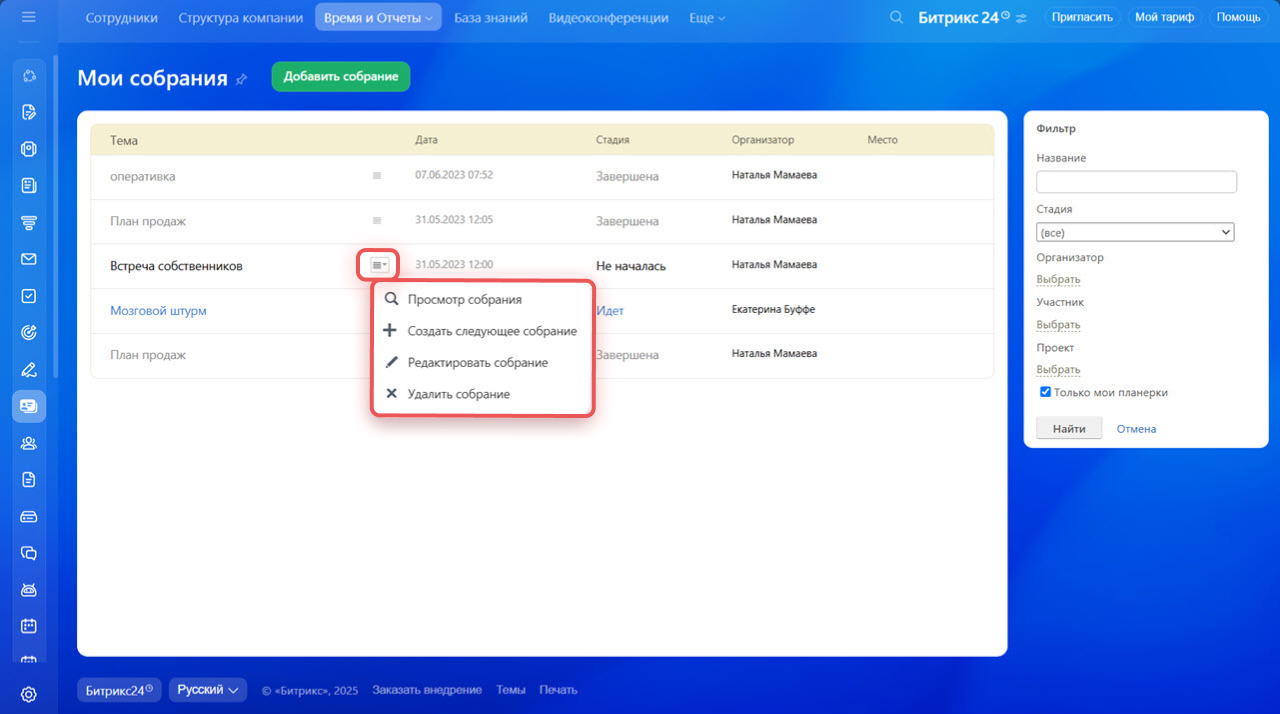This screenshot has height=714, width=1280.
Task: Click the Помощь button in header
Action: point(1238,17)
